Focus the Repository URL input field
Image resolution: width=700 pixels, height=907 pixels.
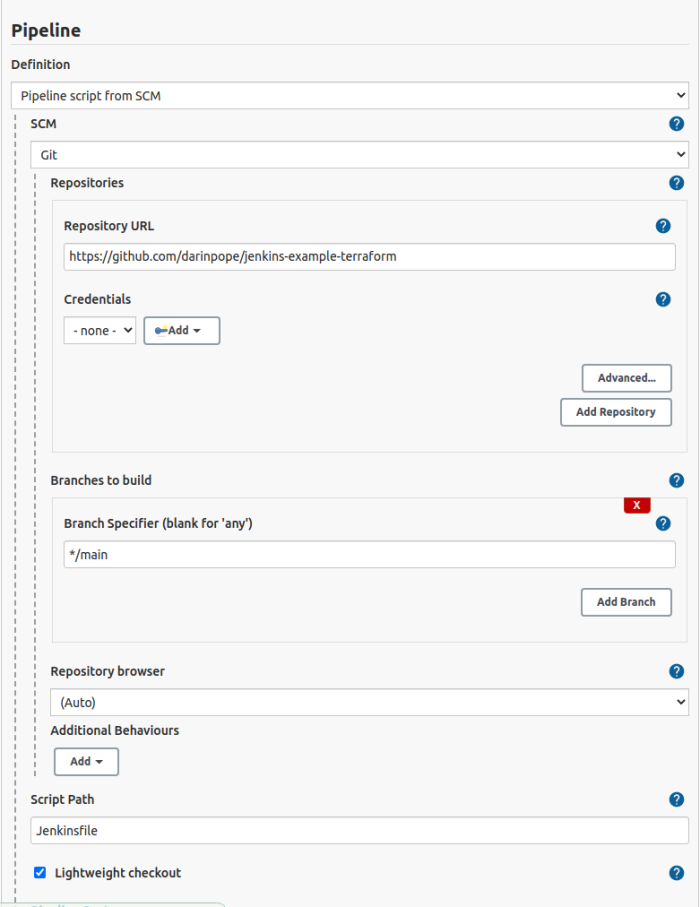(x=369, y=257)
